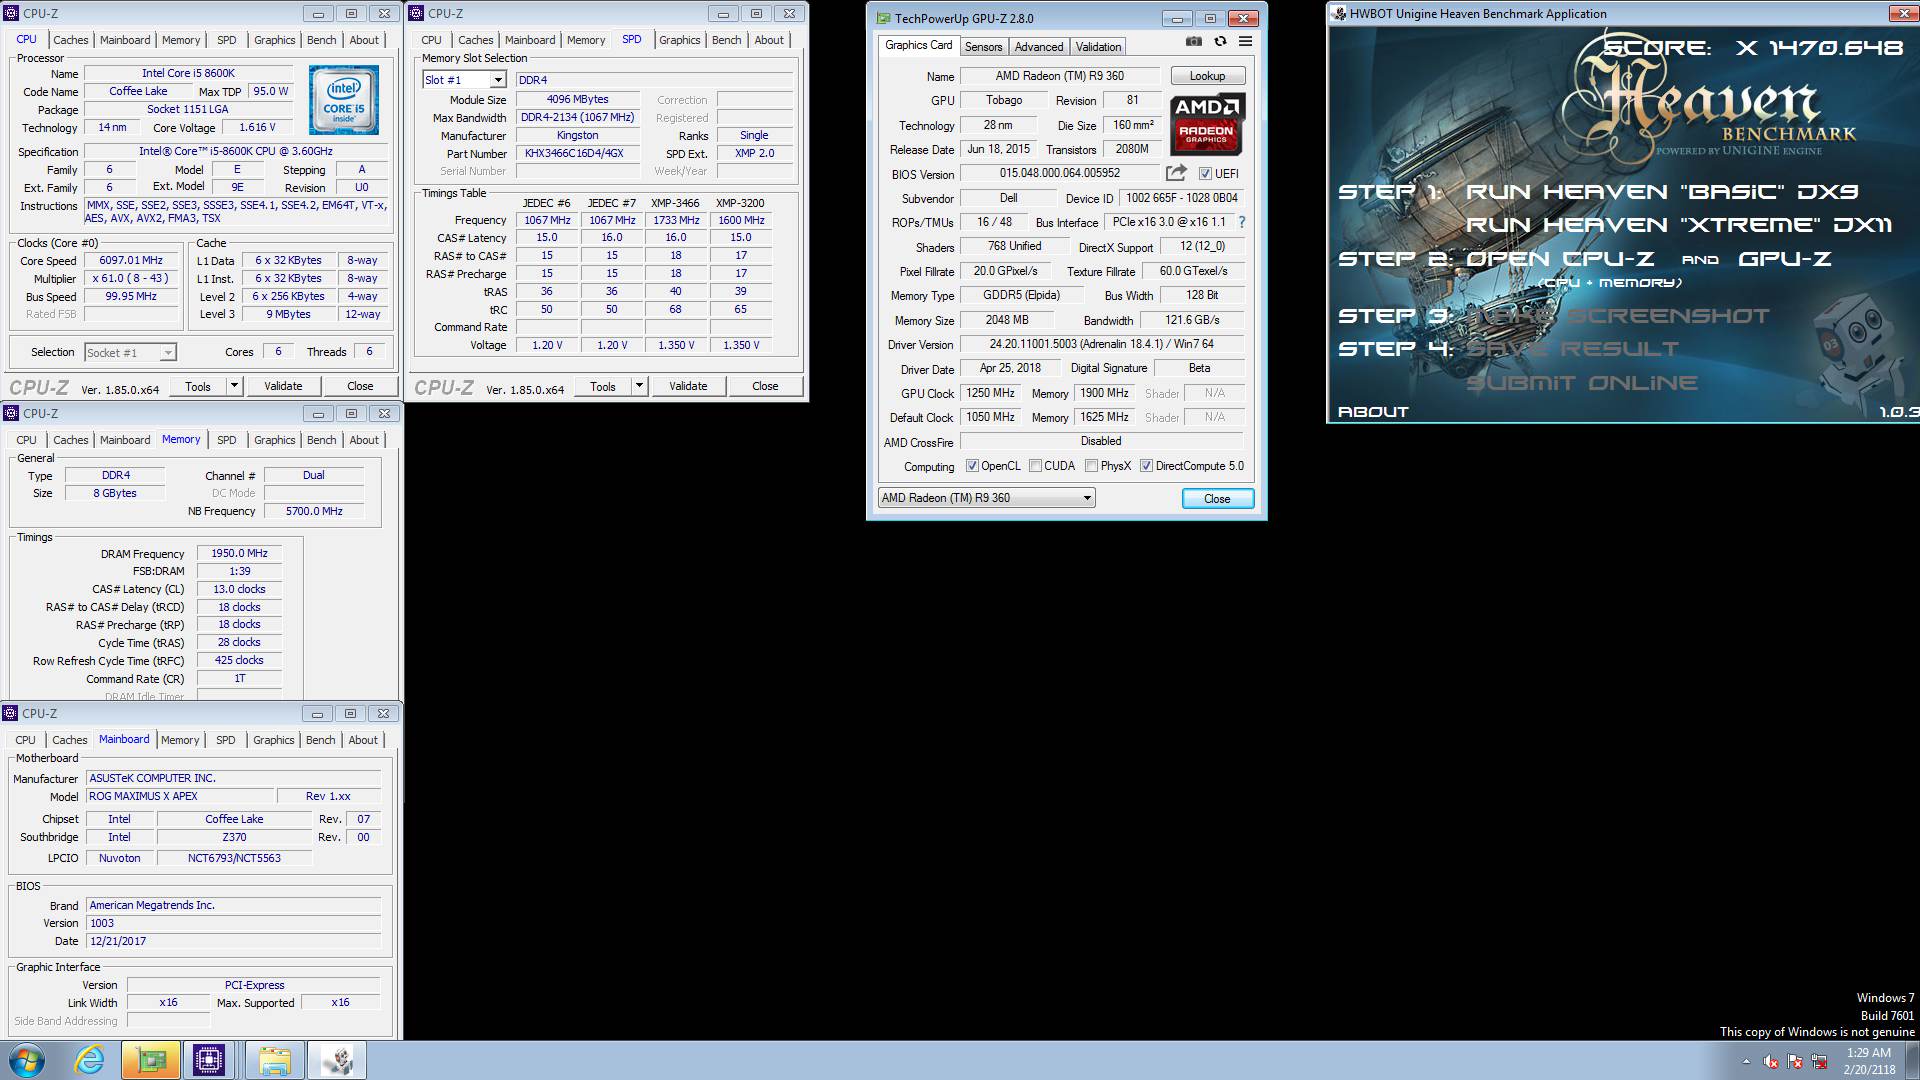Switch to Sensors tab in GPU-Z

click(x=983, y=47)
